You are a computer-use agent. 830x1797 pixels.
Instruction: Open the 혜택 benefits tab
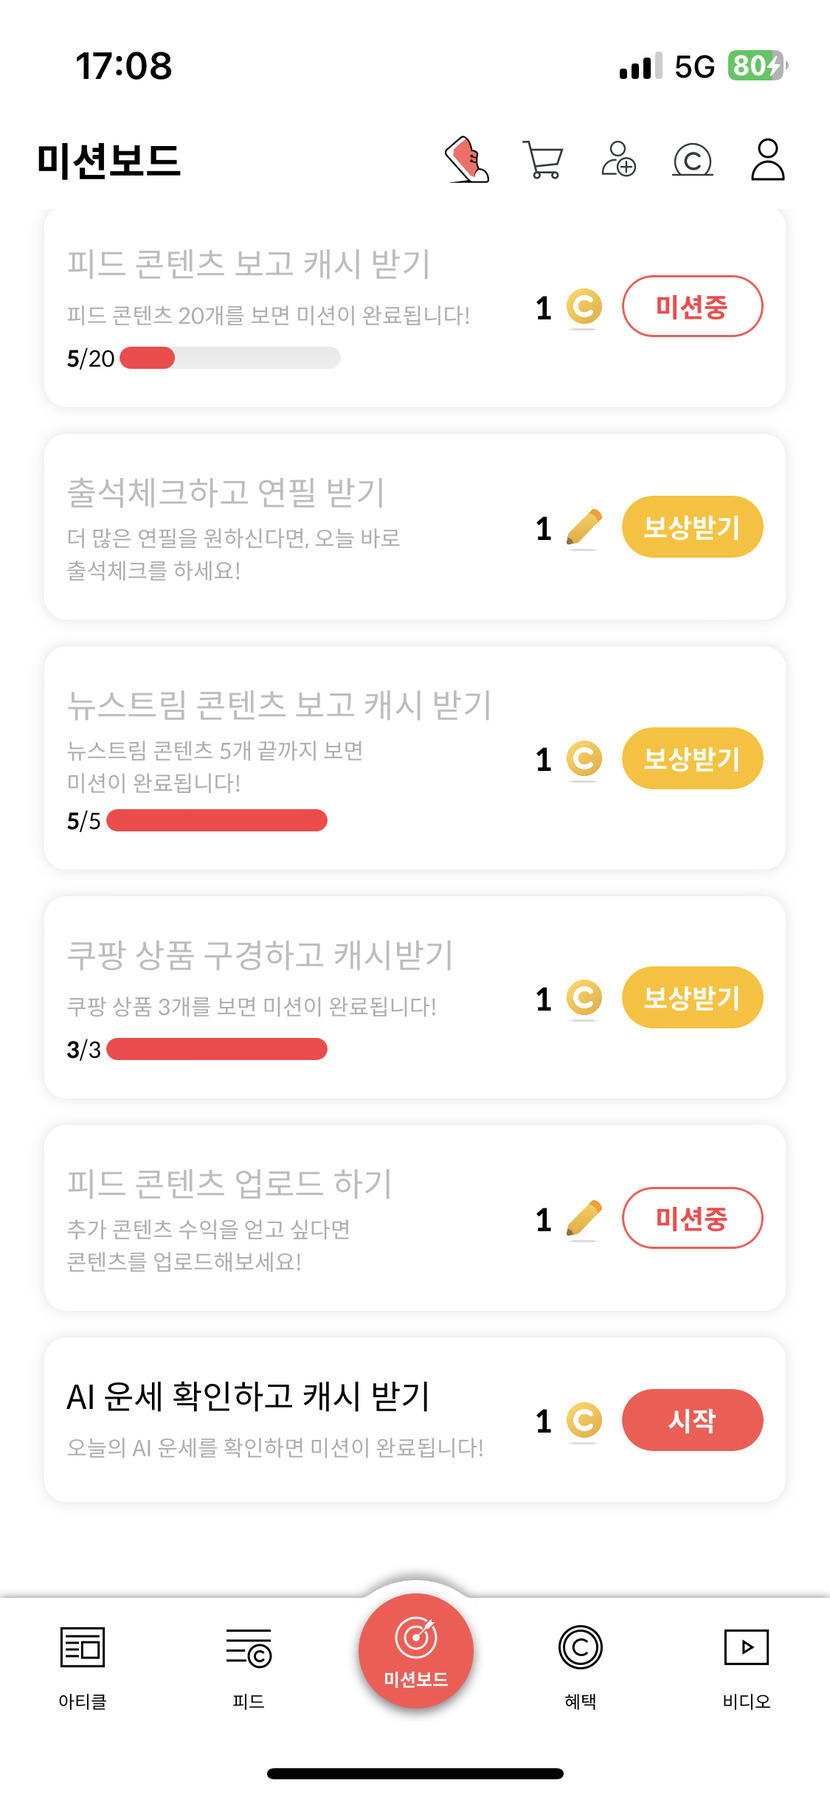point(581,1662)
